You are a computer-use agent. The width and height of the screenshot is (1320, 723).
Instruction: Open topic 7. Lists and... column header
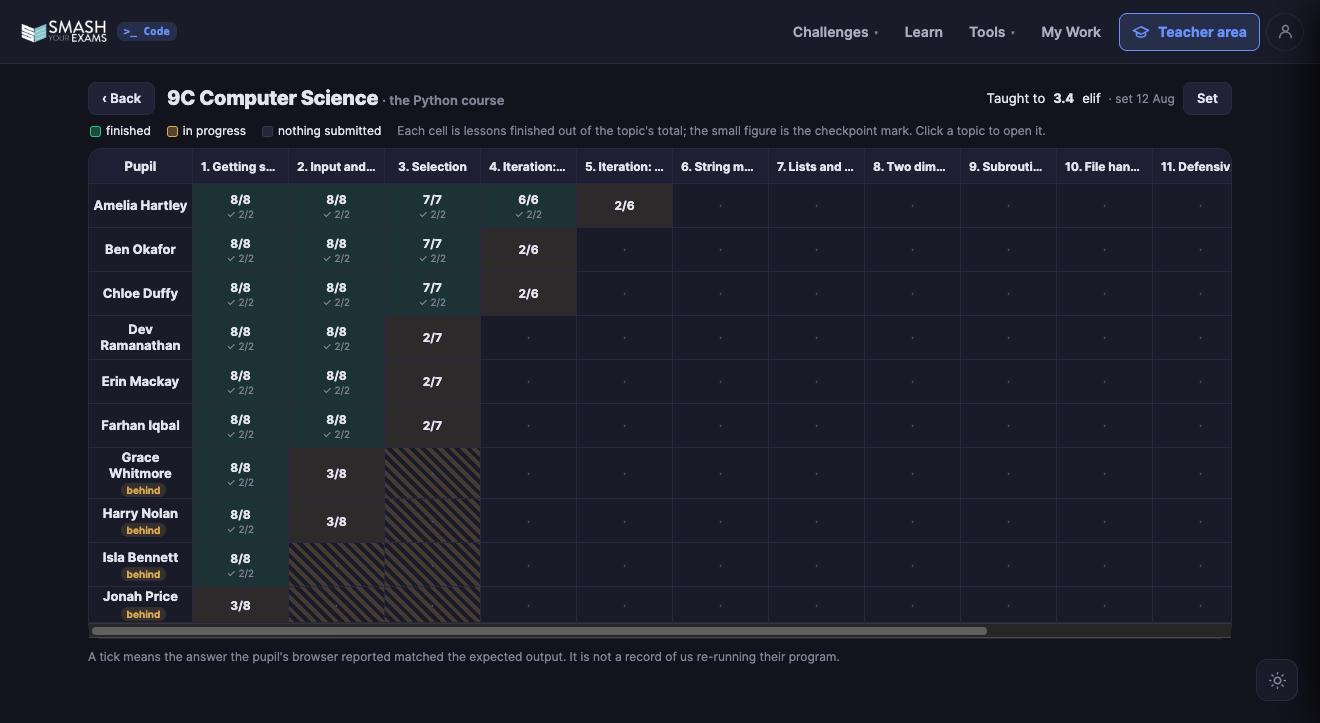click(x=816, y=167)
